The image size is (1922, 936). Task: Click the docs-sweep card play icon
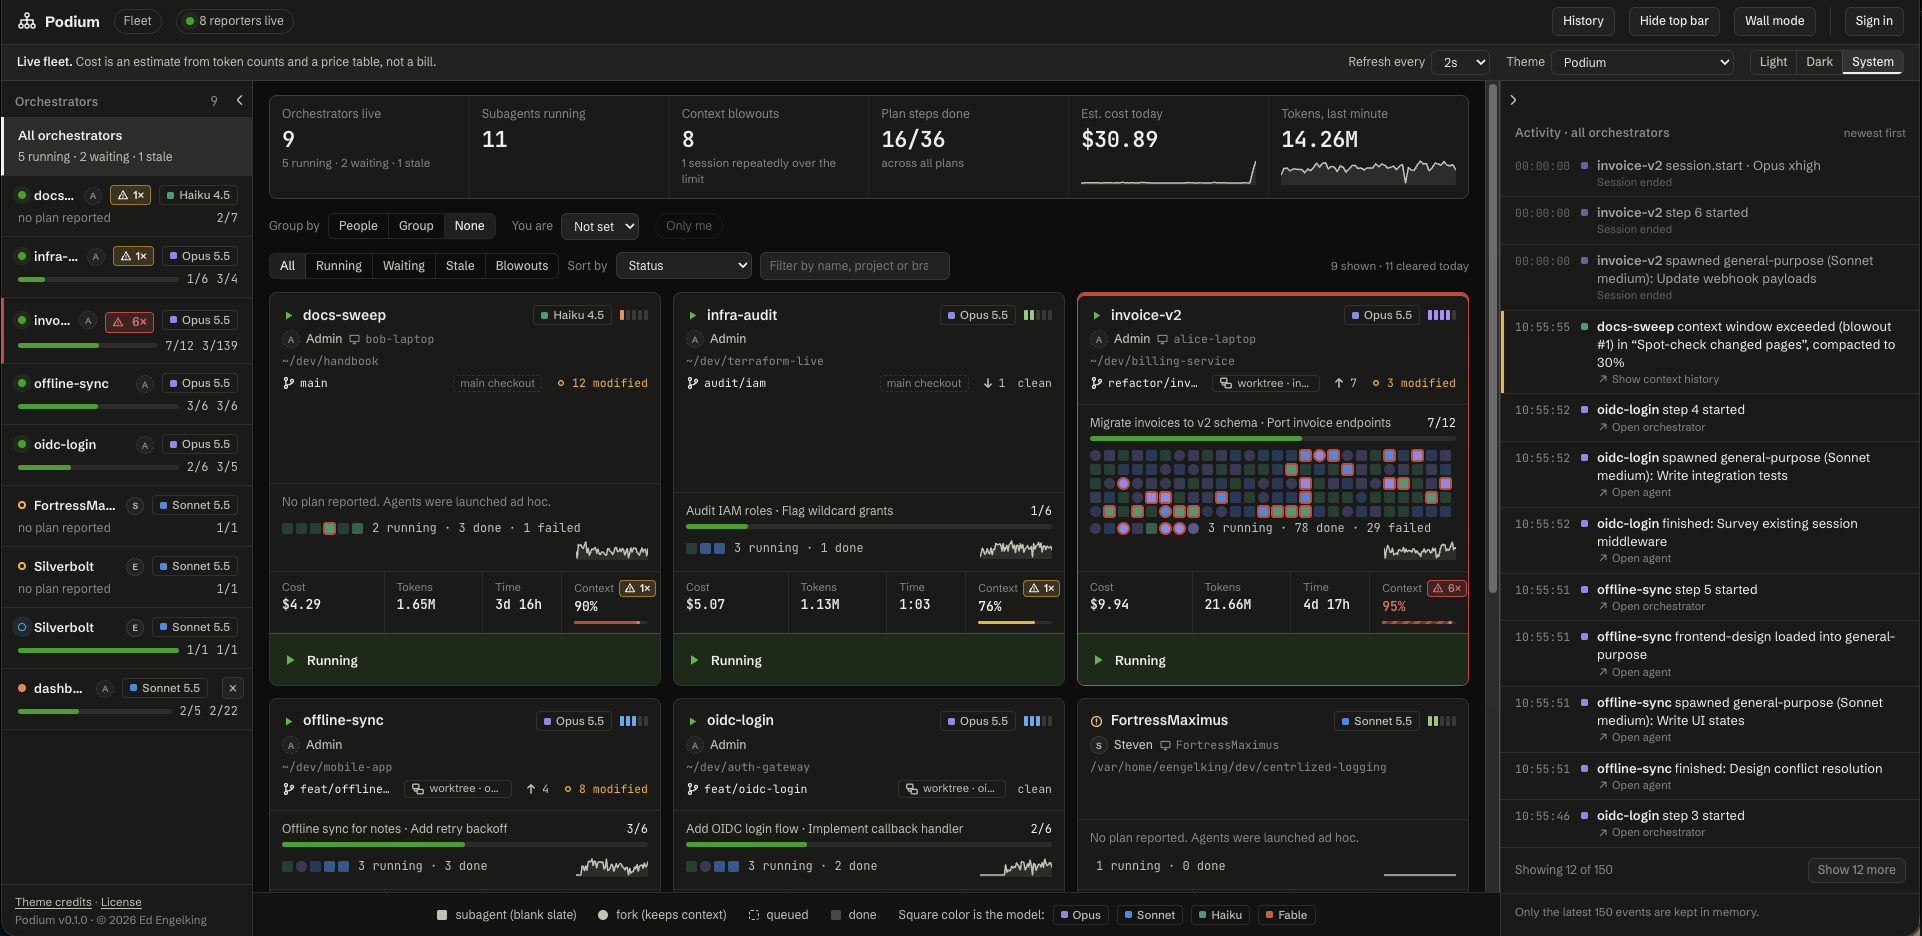click(289, 316)
